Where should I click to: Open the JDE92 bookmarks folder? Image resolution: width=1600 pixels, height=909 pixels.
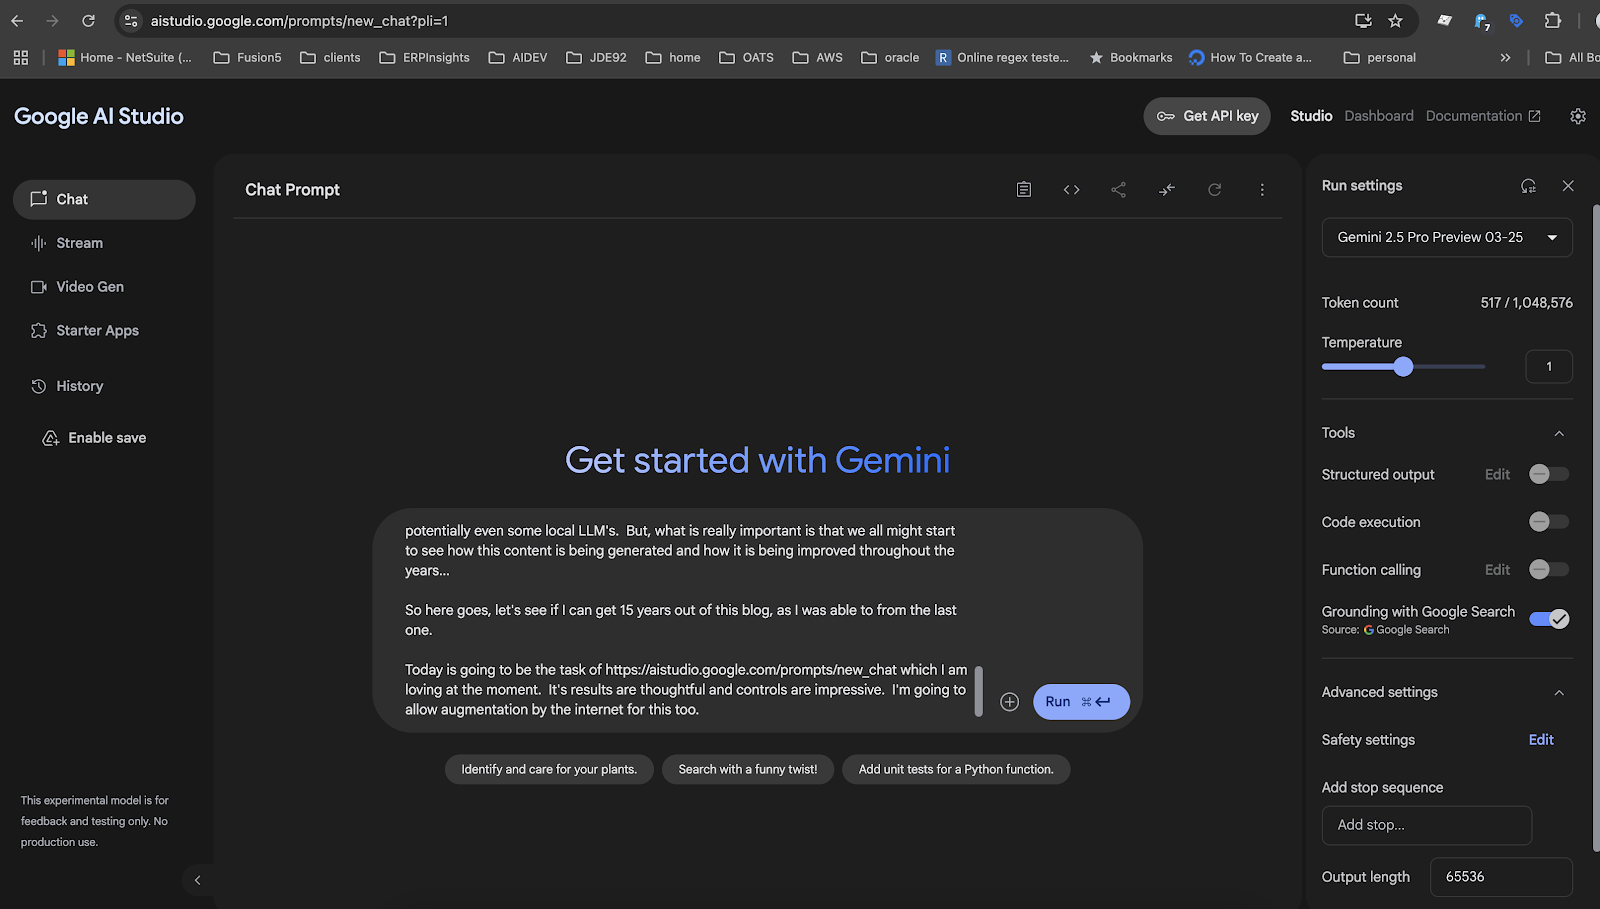(x=596, y=57)
